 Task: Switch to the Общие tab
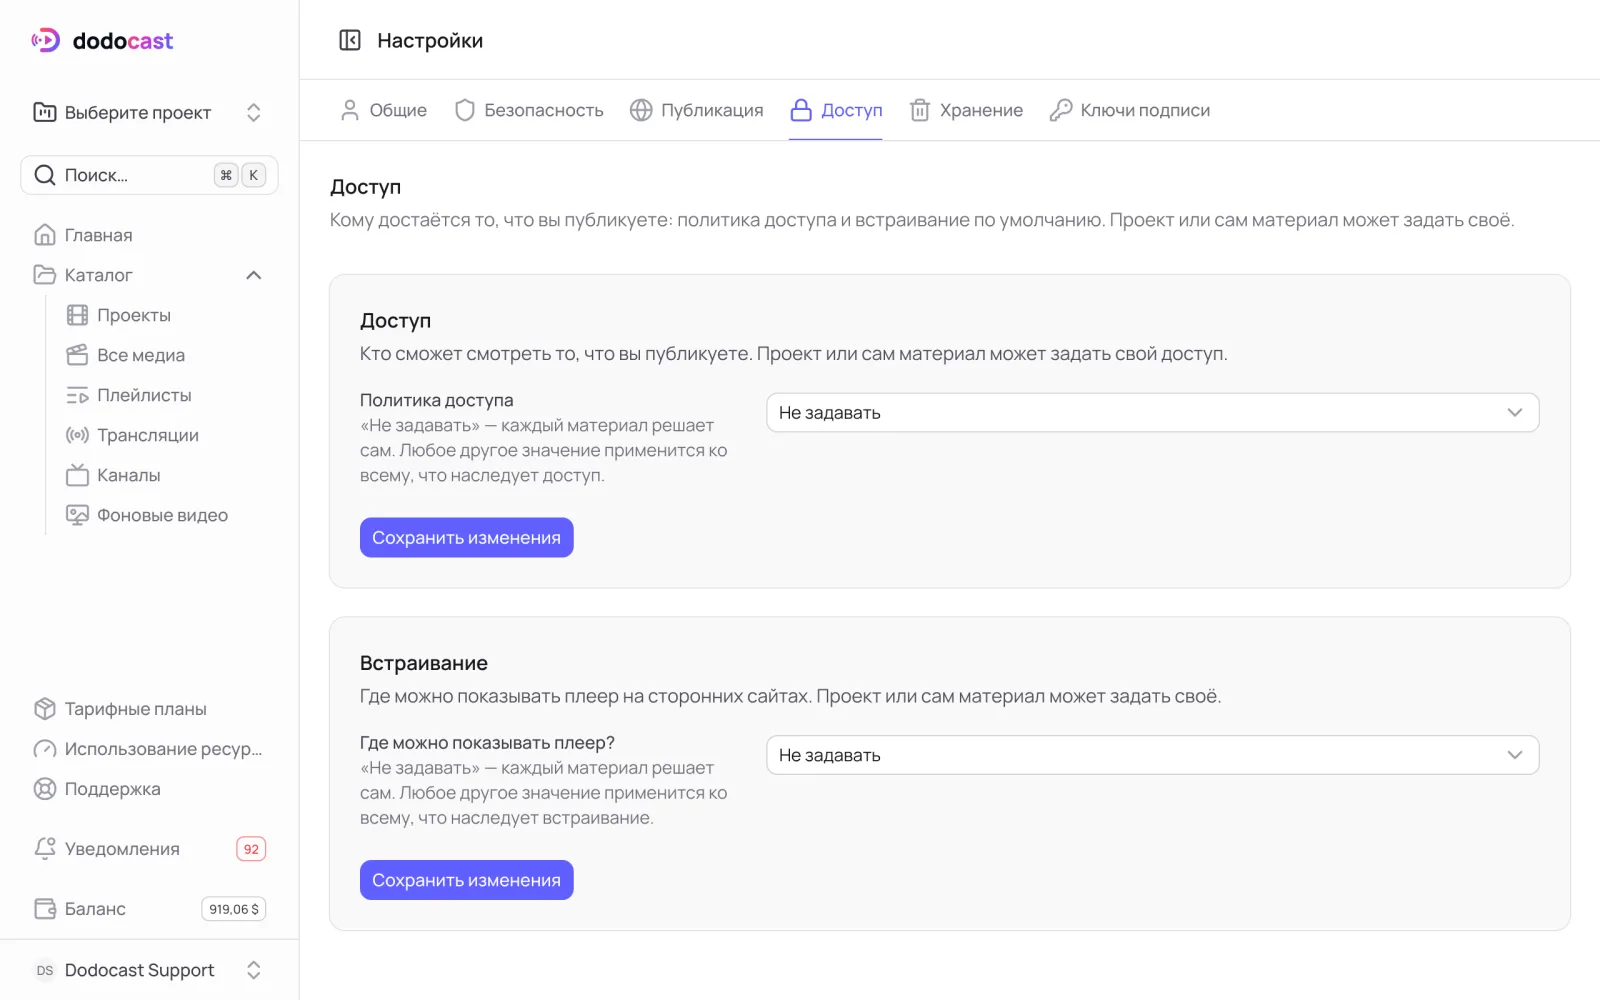pos(384,110)
